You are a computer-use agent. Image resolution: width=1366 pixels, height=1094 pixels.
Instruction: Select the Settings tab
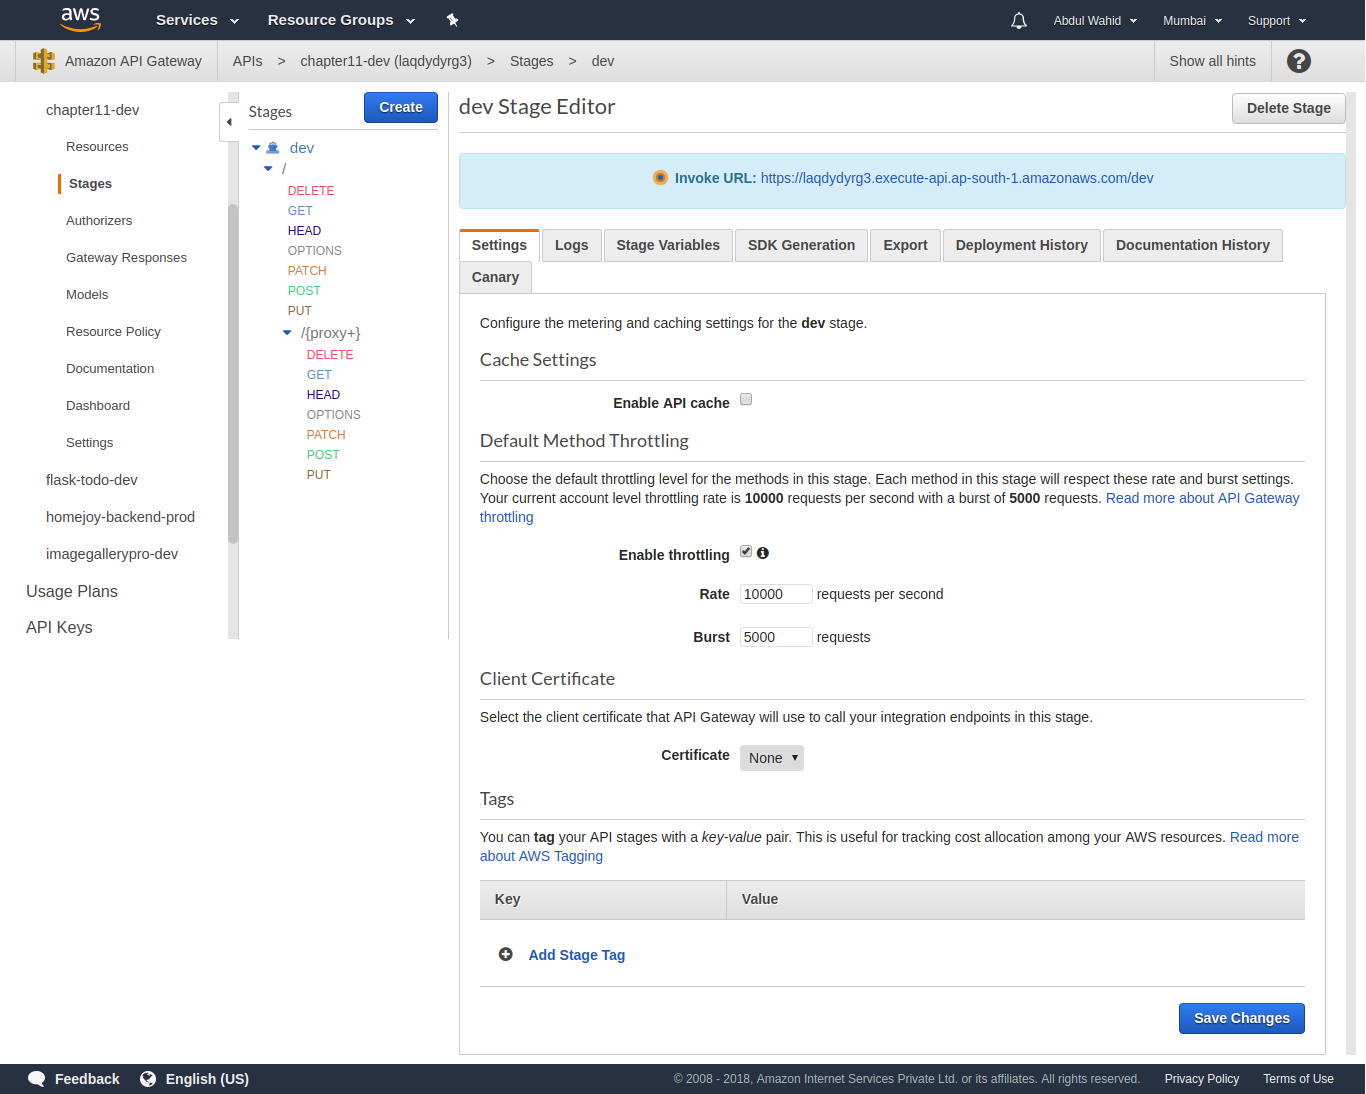pos(499,245)
